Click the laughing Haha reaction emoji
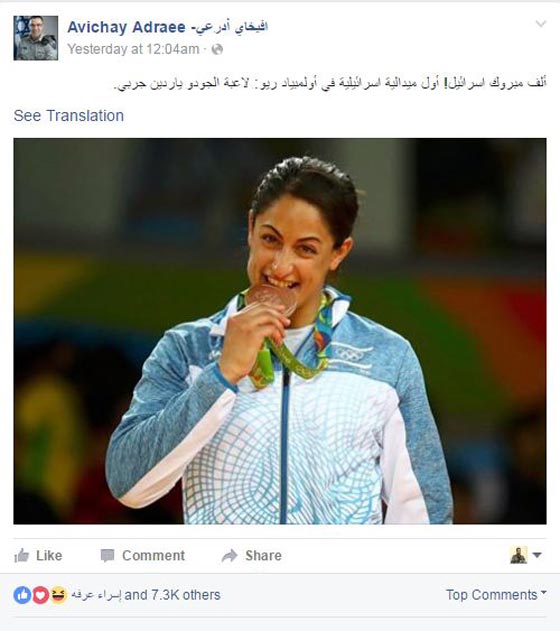This screenshot has width=560, height=631. tap(58, 595)
